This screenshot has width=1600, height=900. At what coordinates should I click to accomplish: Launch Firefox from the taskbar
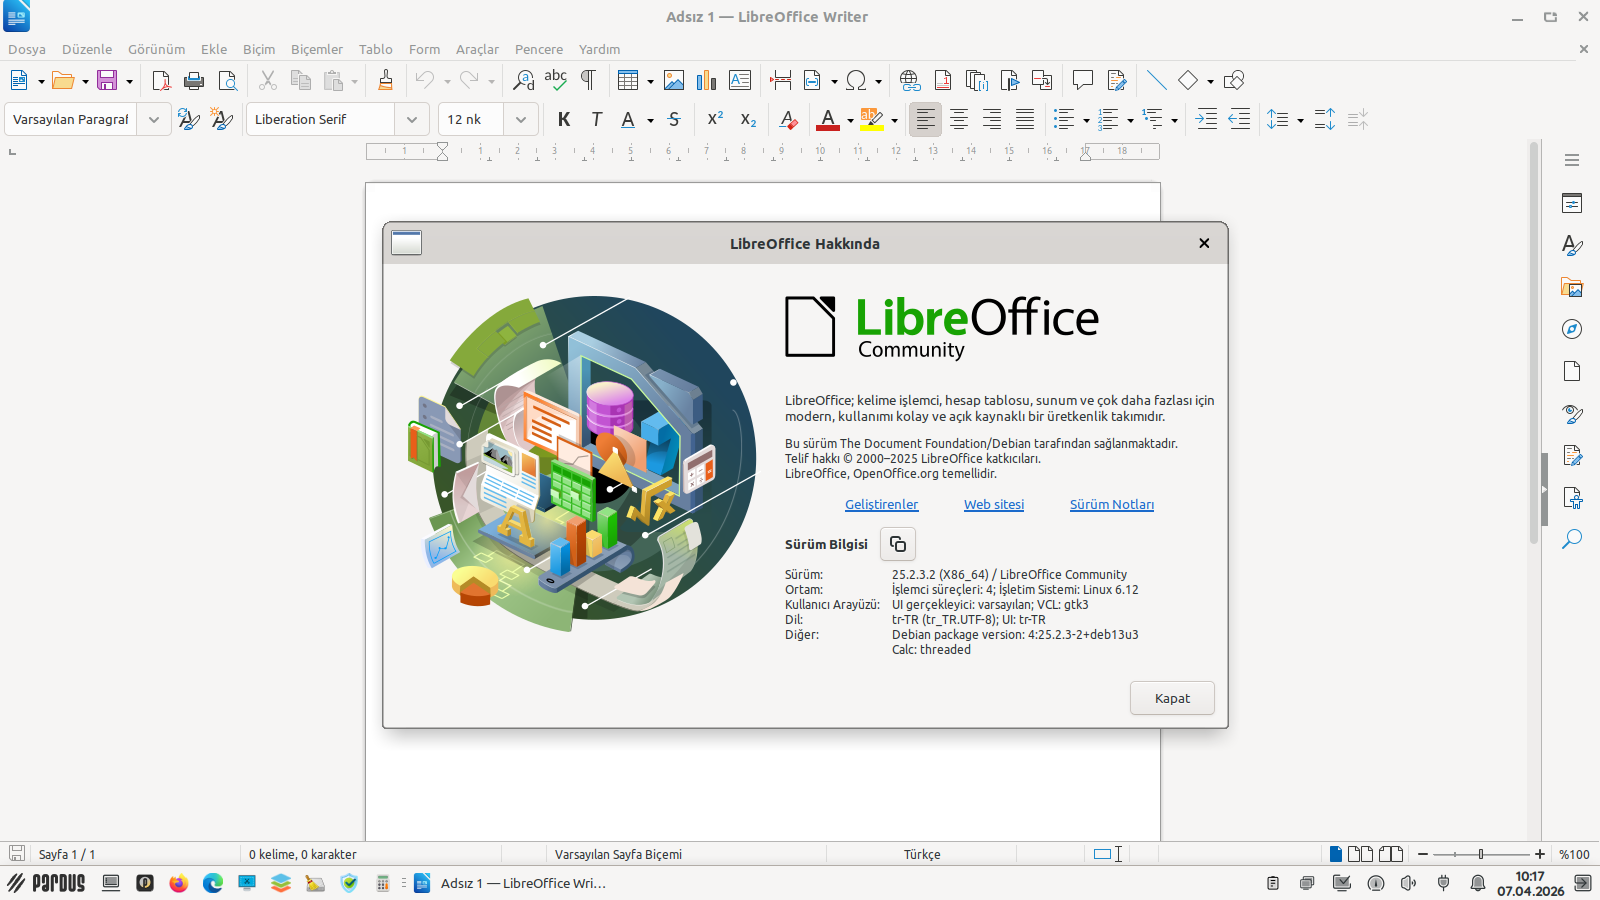[x=179, y=883]
